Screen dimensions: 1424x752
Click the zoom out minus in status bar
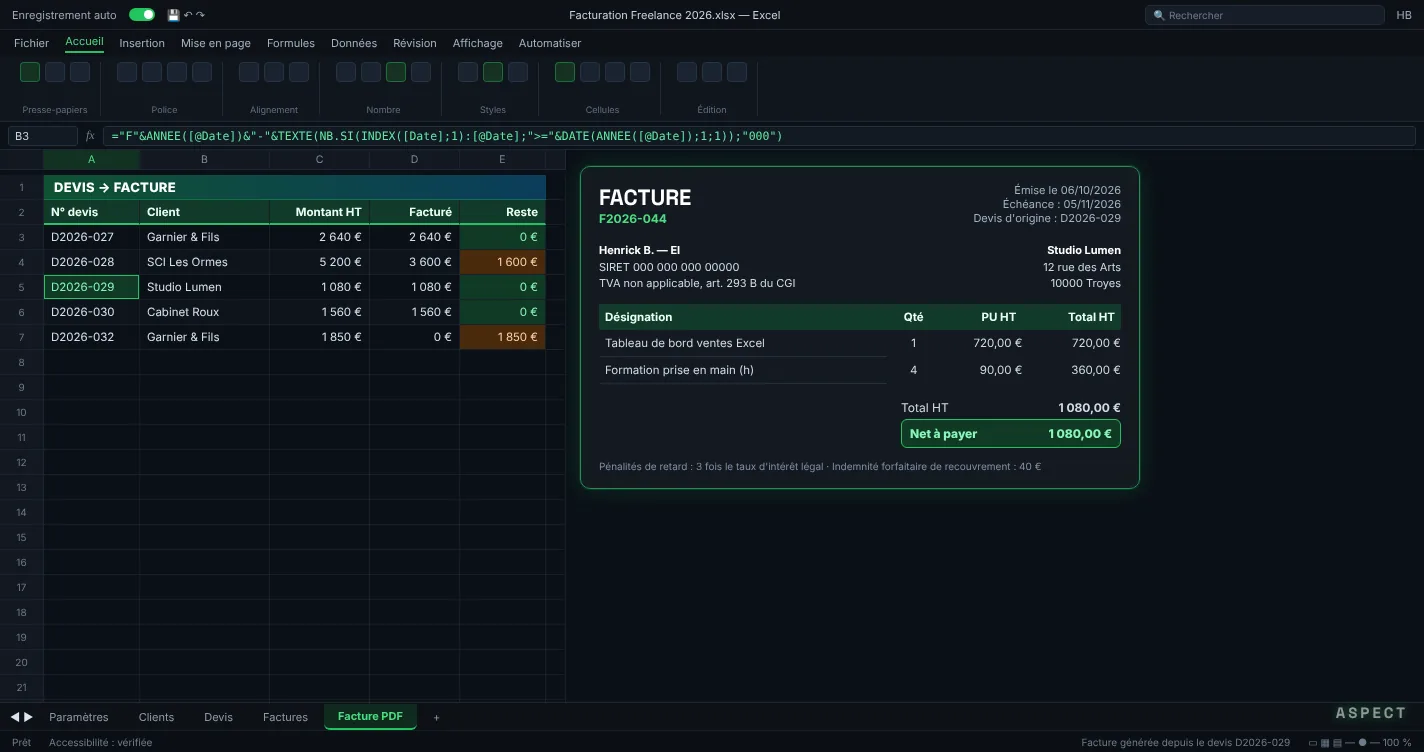1349,743
